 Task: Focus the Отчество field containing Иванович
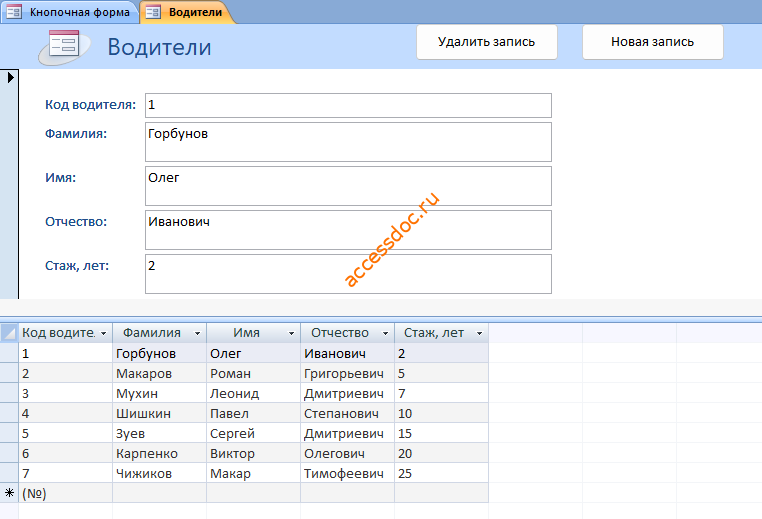pos(348,230)
